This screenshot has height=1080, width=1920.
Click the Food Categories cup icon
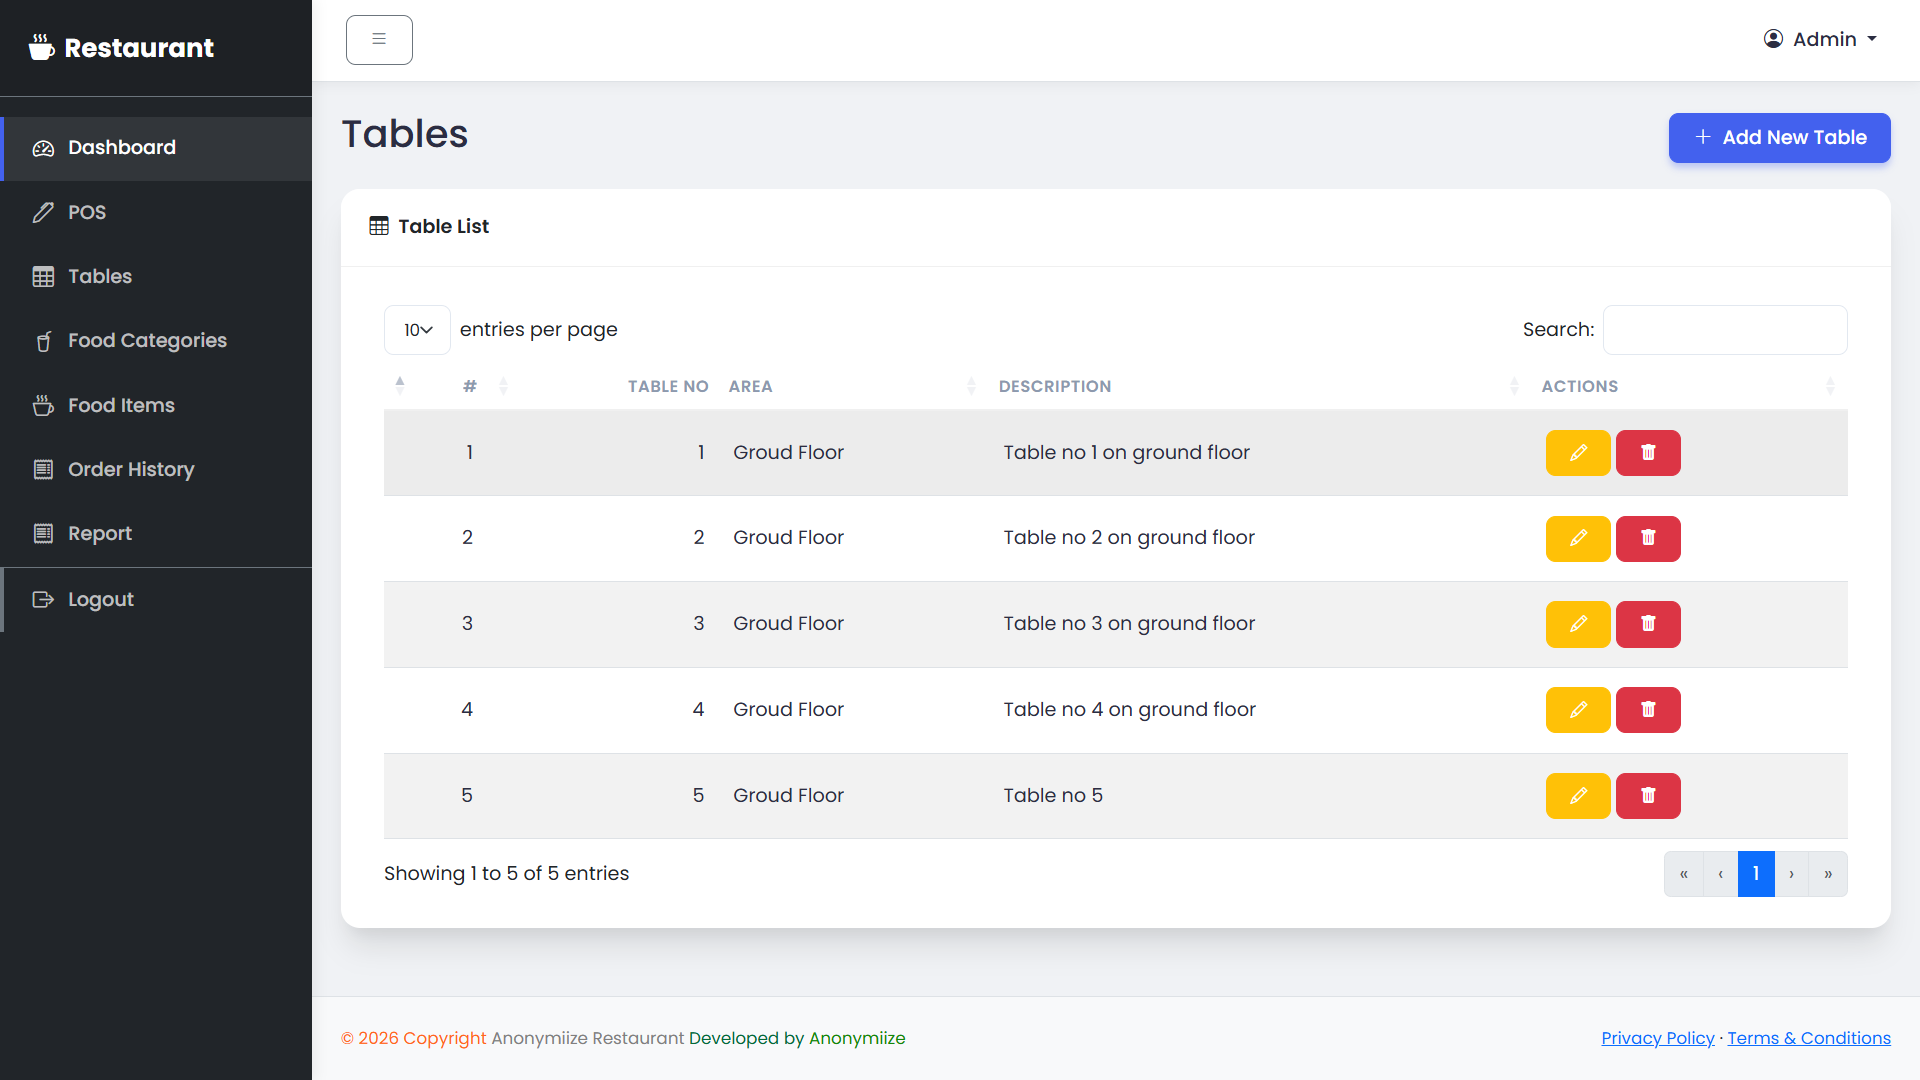pos(43,341)
